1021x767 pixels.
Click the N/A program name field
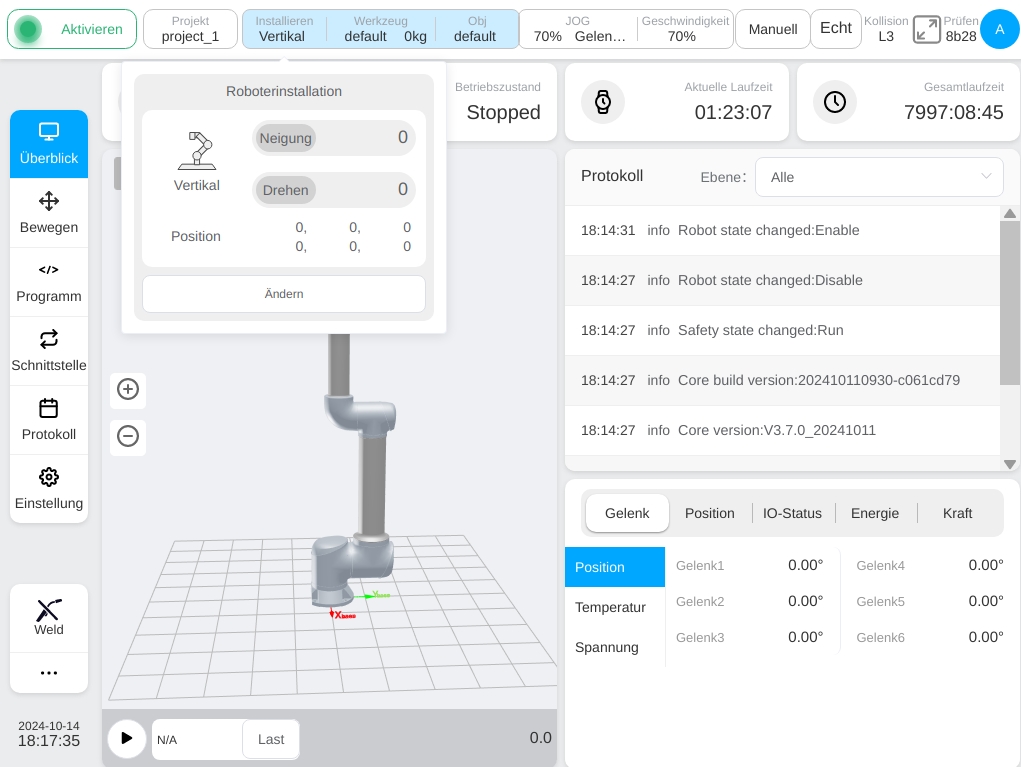coord(197,740)
